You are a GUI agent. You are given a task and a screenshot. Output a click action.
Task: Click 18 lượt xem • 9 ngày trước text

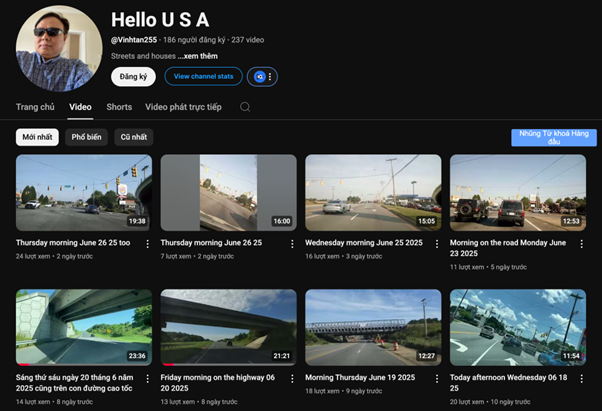[344, 391]
